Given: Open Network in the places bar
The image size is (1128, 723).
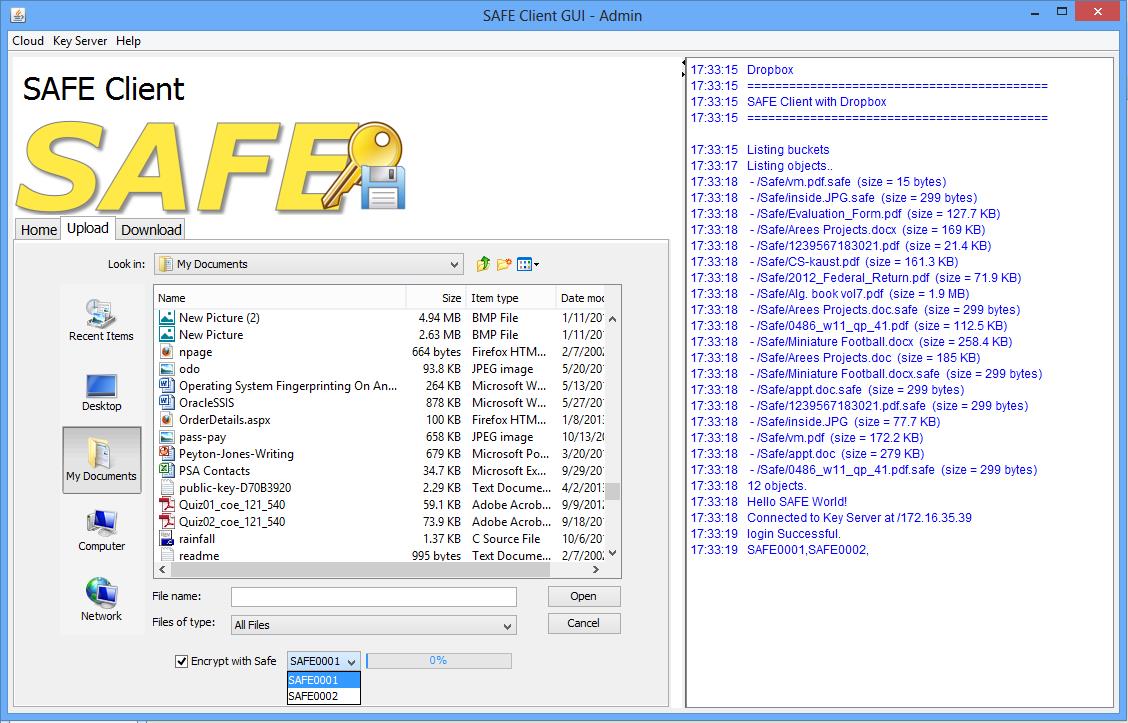Looking at the screenshot, I should 101,600.
